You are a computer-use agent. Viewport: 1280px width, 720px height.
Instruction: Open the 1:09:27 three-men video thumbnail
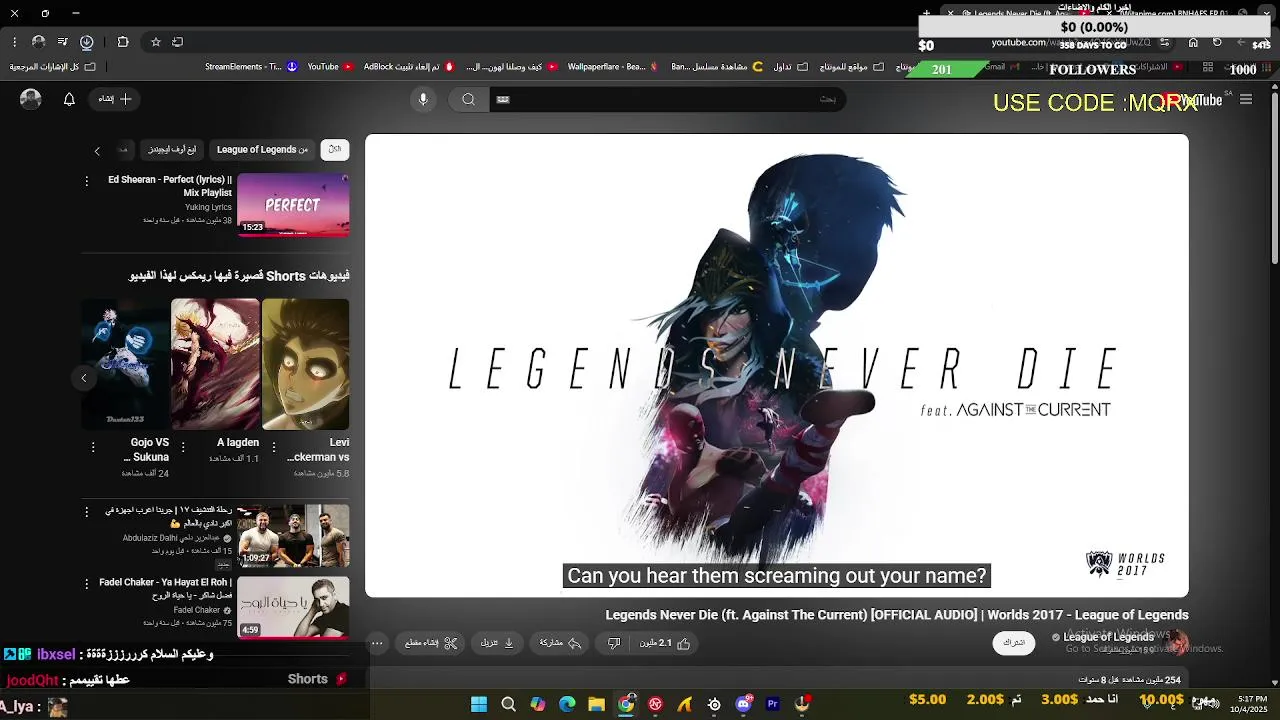(293, 536)
